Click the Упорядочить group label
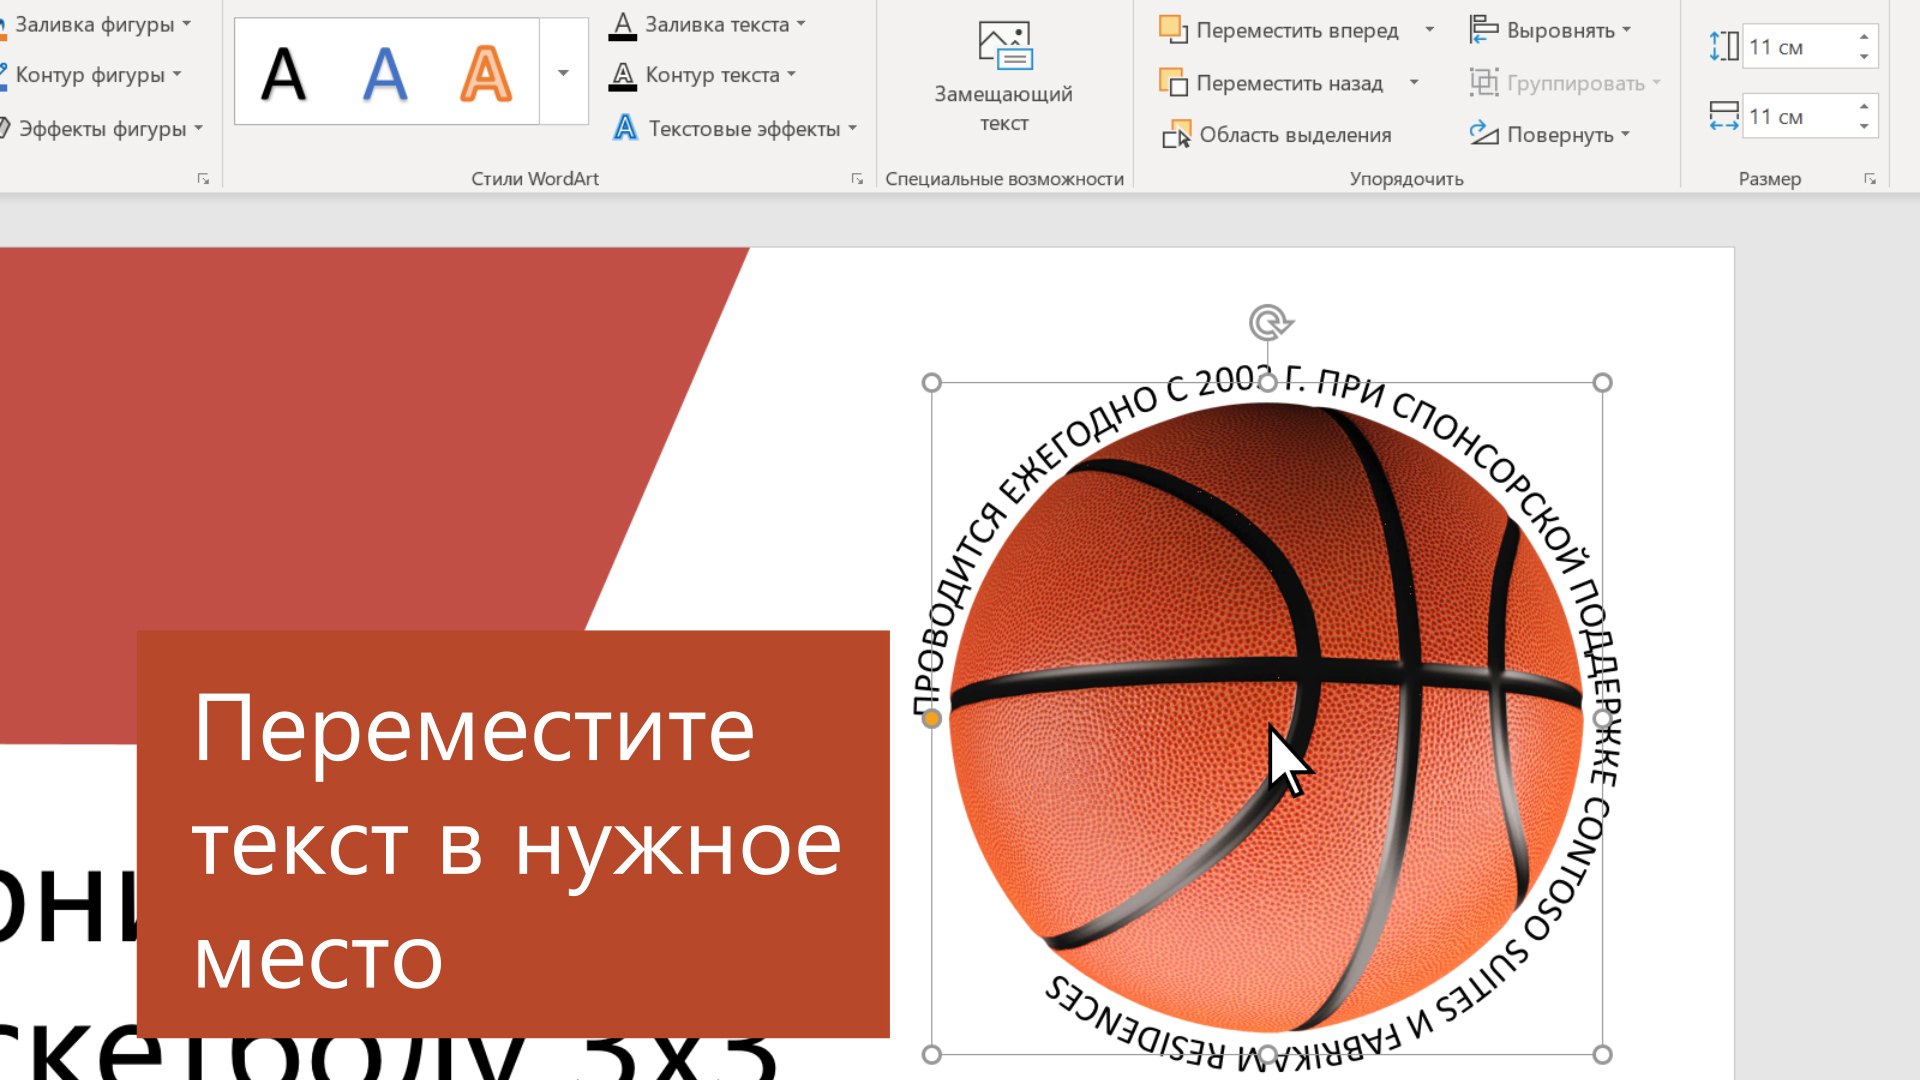Image resolution: width=1920 pixels, height=1080 pixels. [1406, 179]
